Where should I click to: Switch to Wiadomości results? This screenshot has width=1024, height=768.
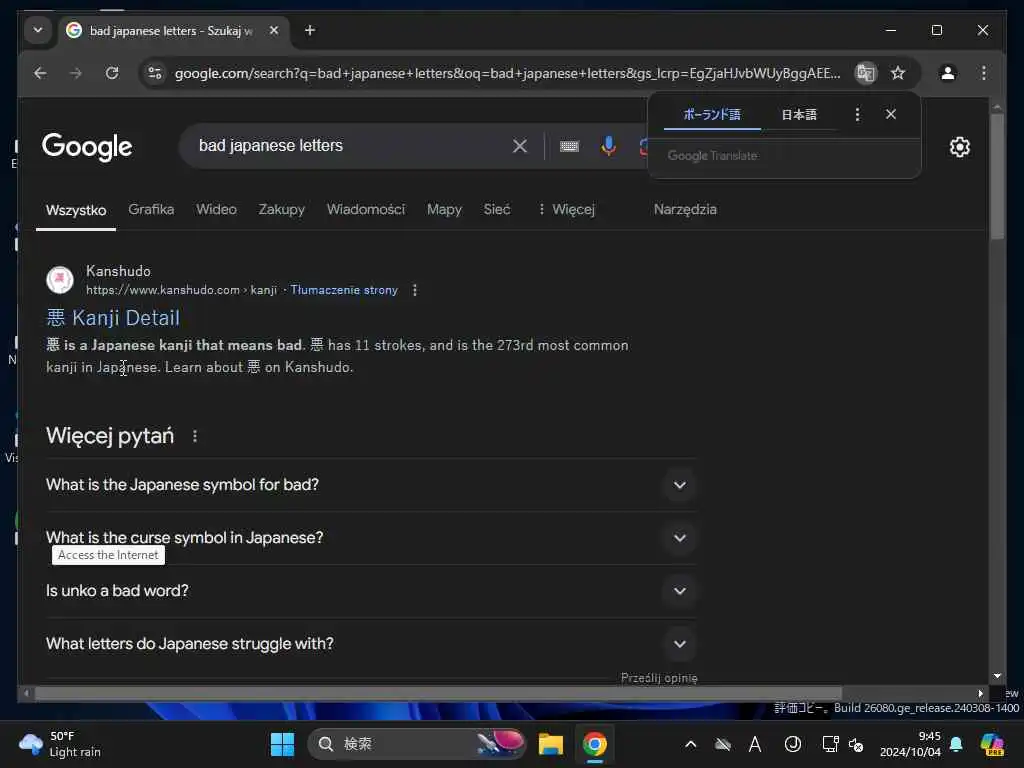click(366, 209)
